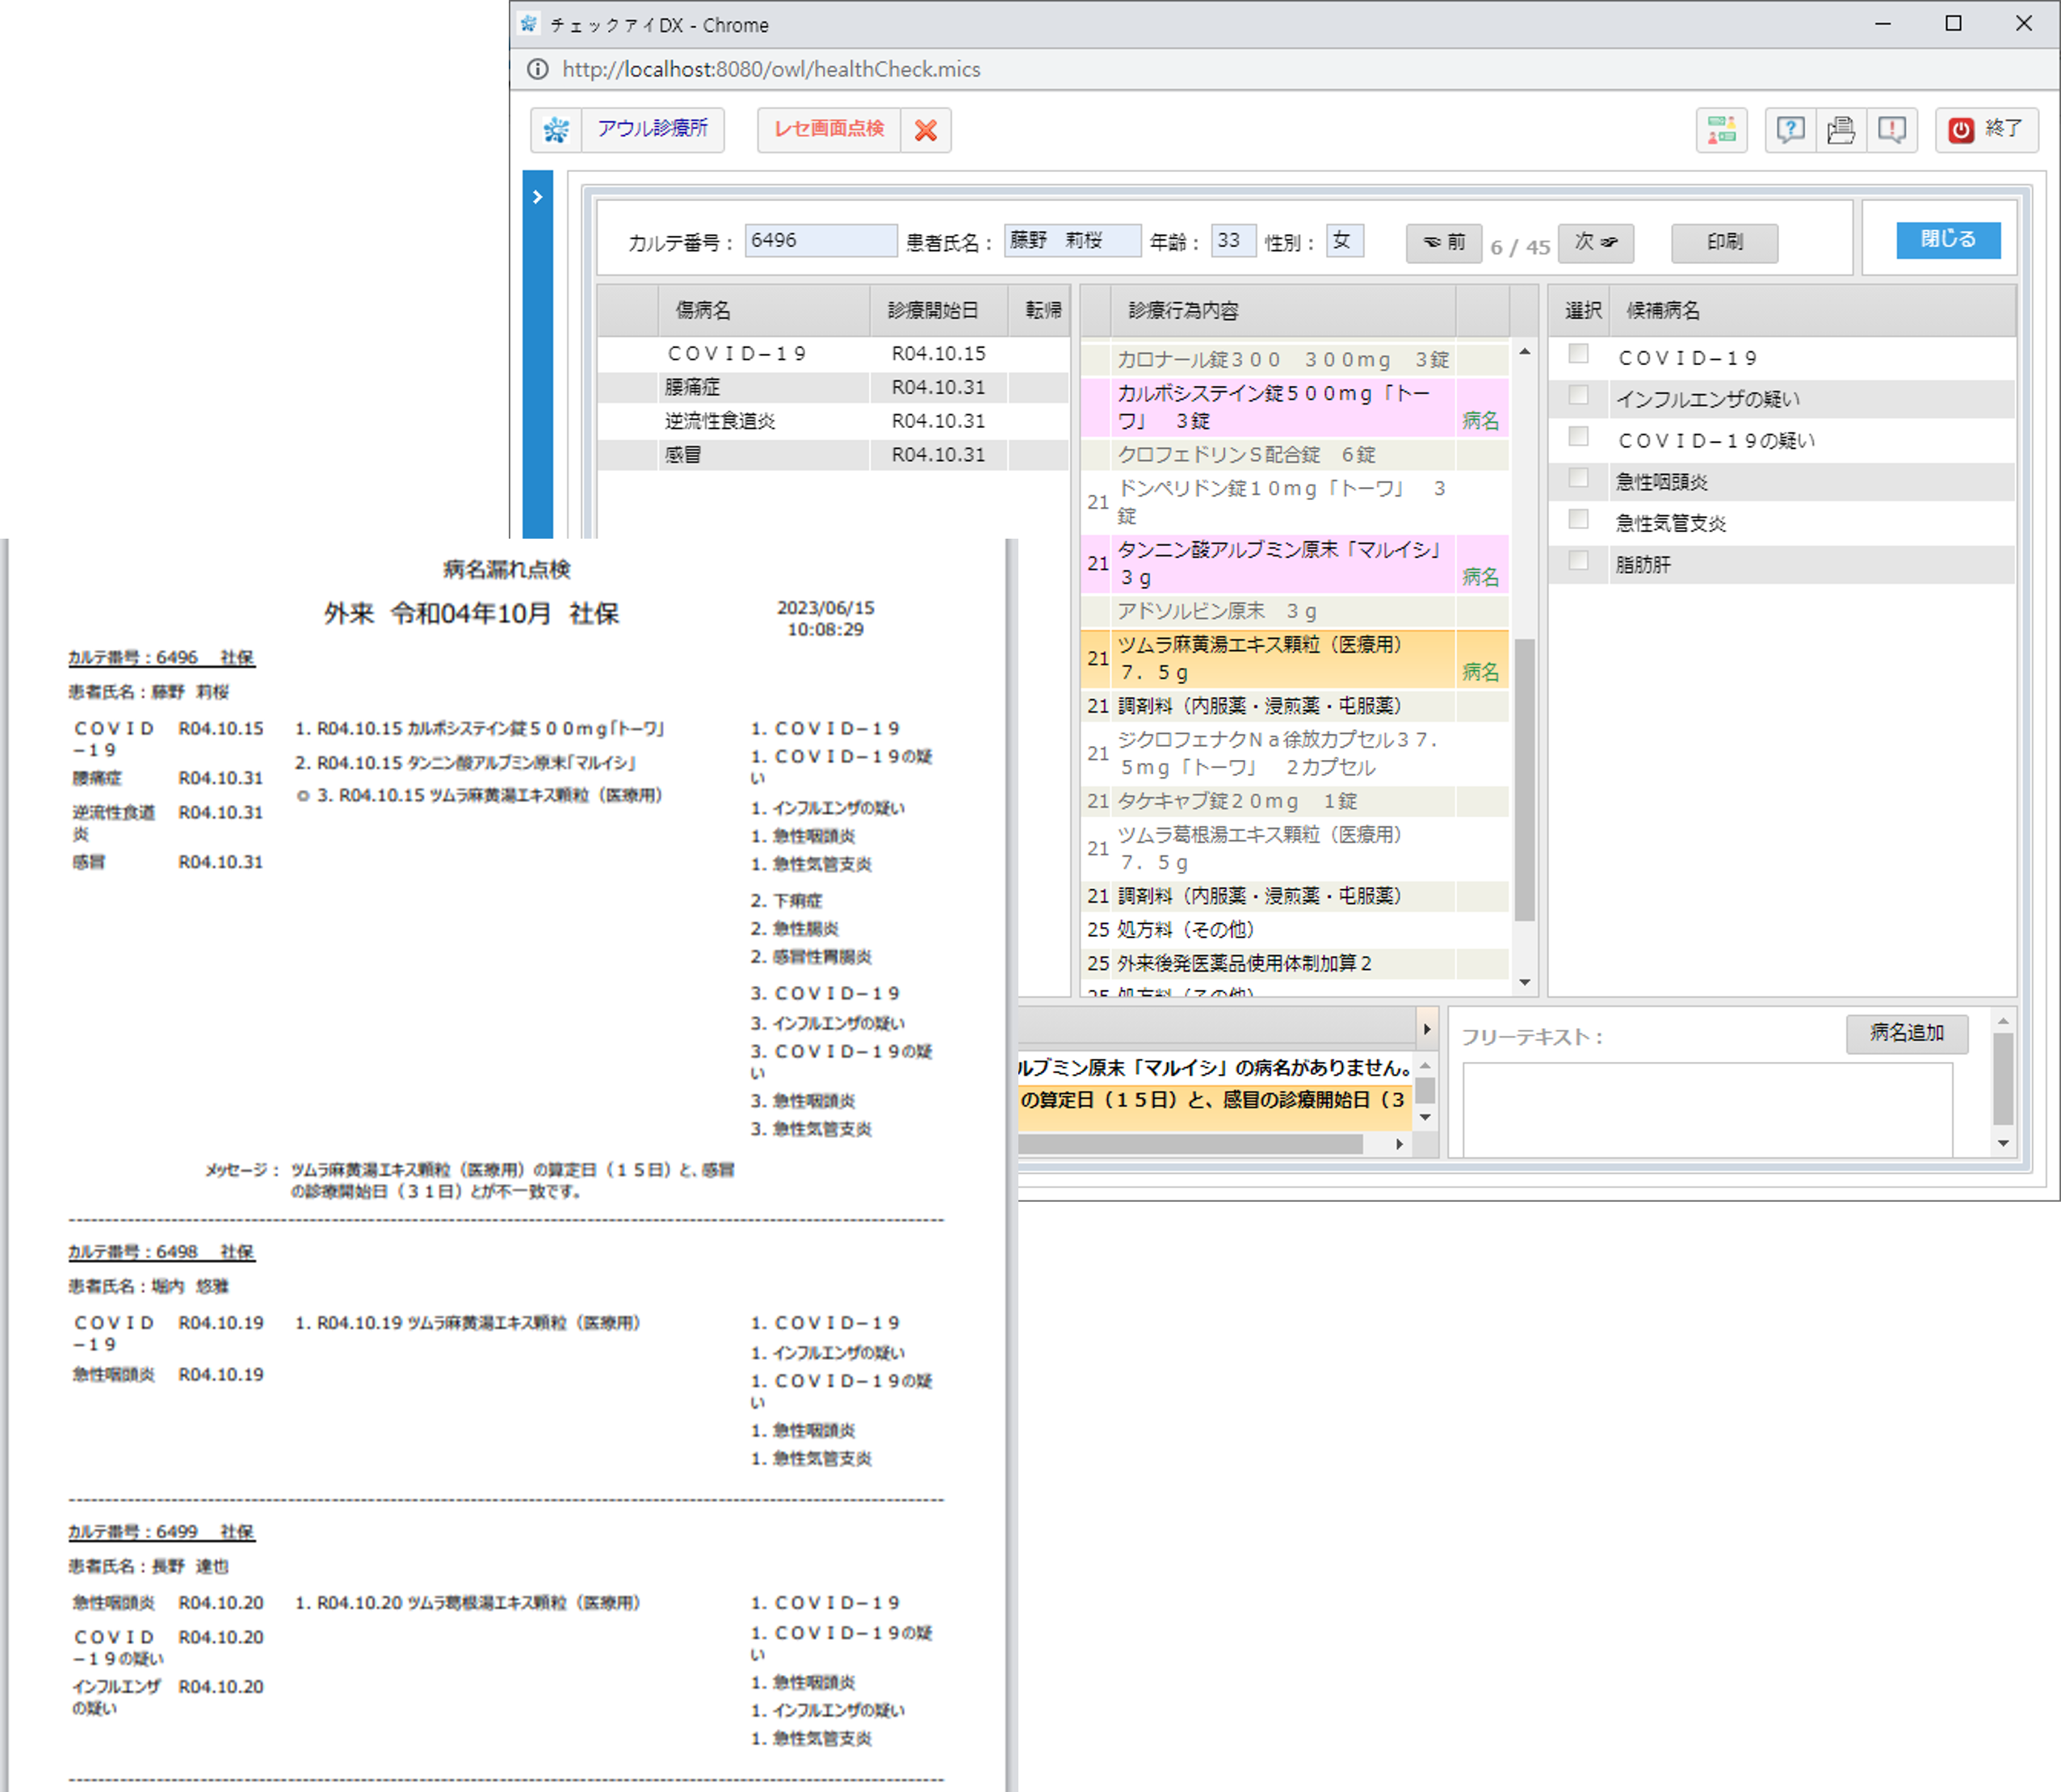2061x1792 pixels.
Task: Check the ＣＯＶＩＤ－１９の疑い checkbox
Action: (x=1578, y=437)
